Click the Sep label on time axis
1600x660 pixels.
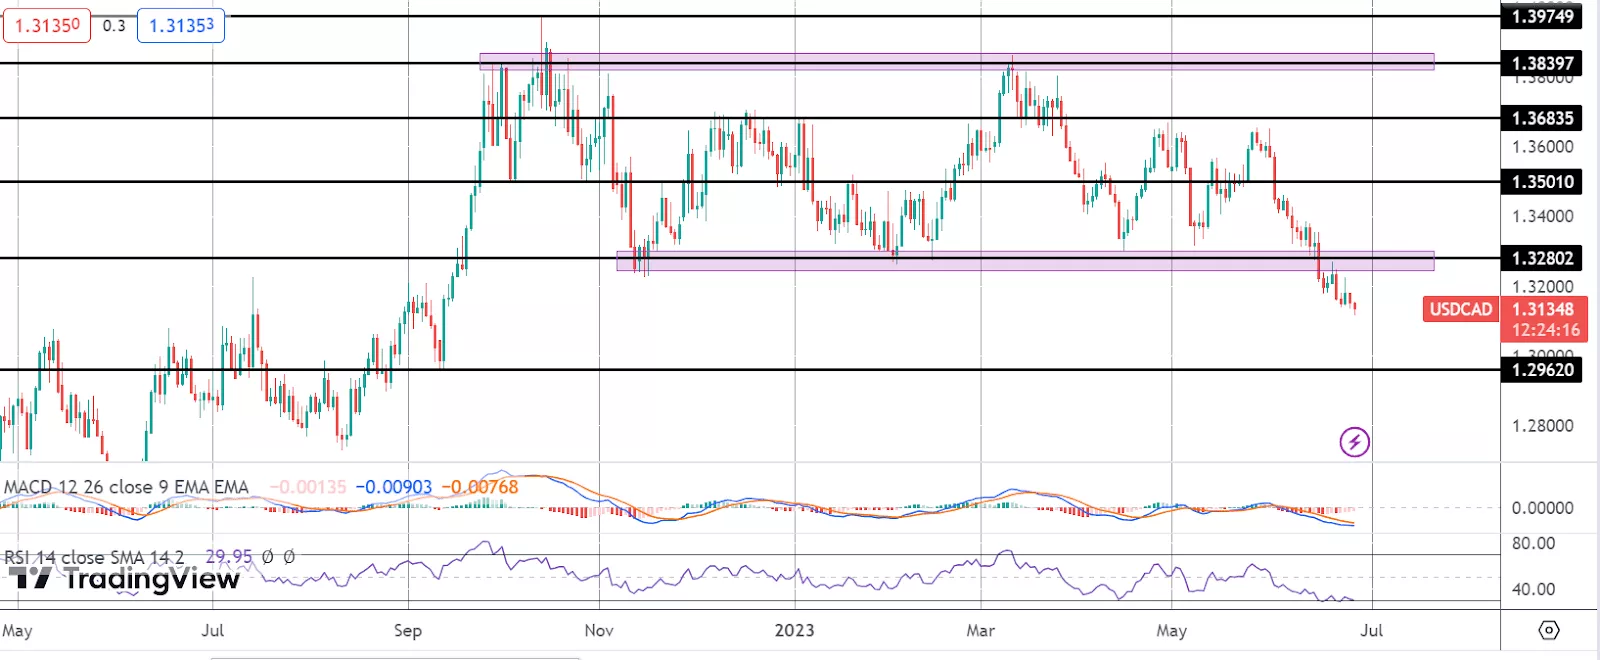[408, 631]
